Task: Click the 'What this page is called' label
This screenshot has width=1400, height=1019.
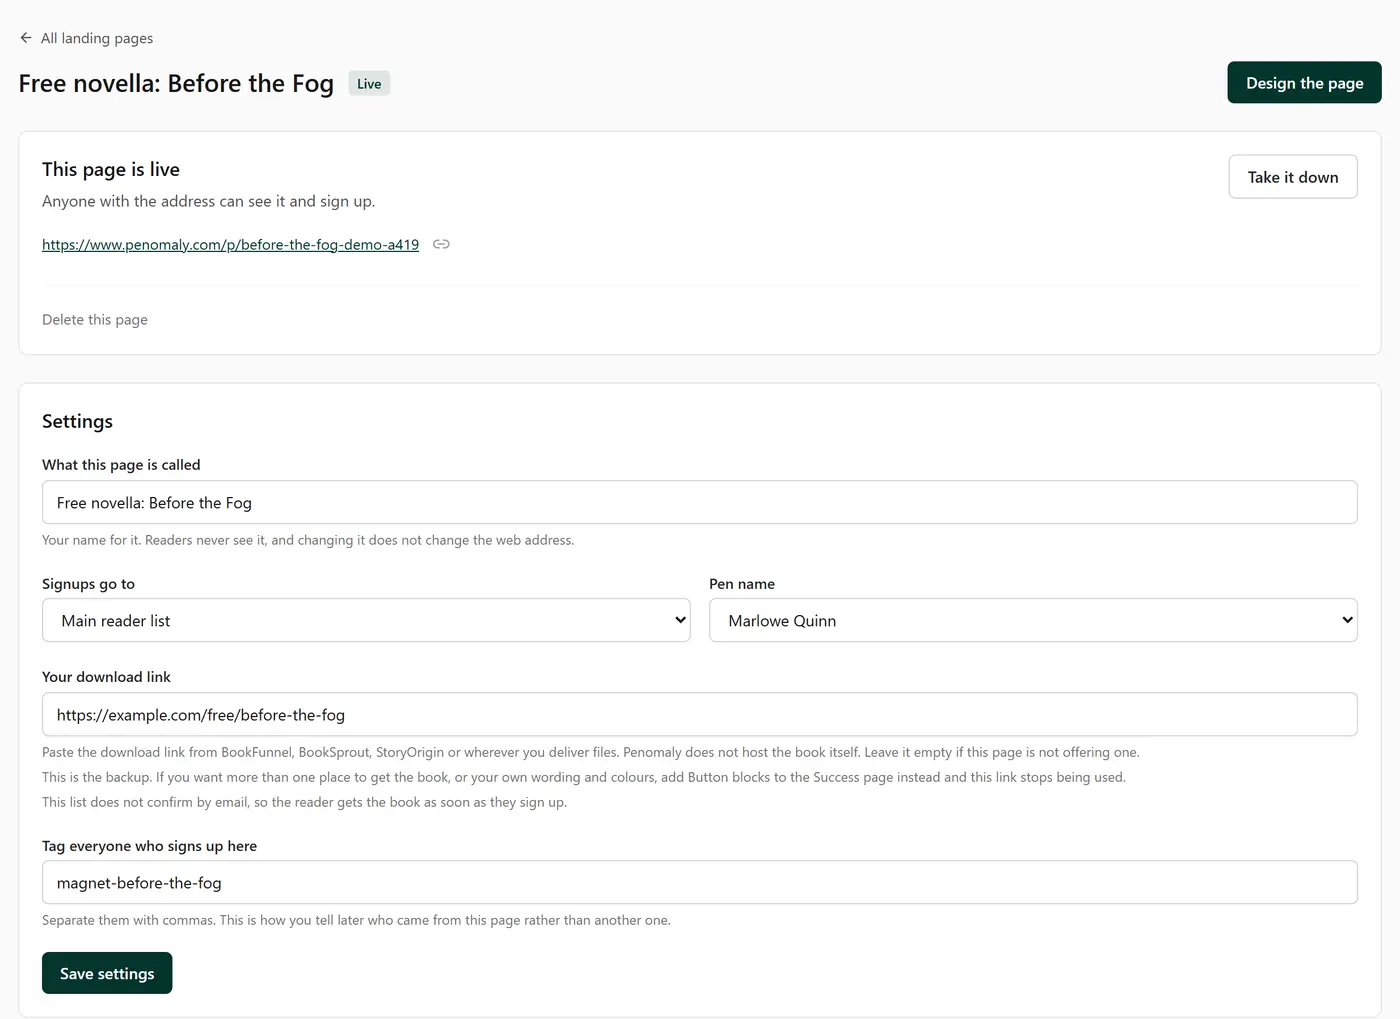Action: (121, 465)
